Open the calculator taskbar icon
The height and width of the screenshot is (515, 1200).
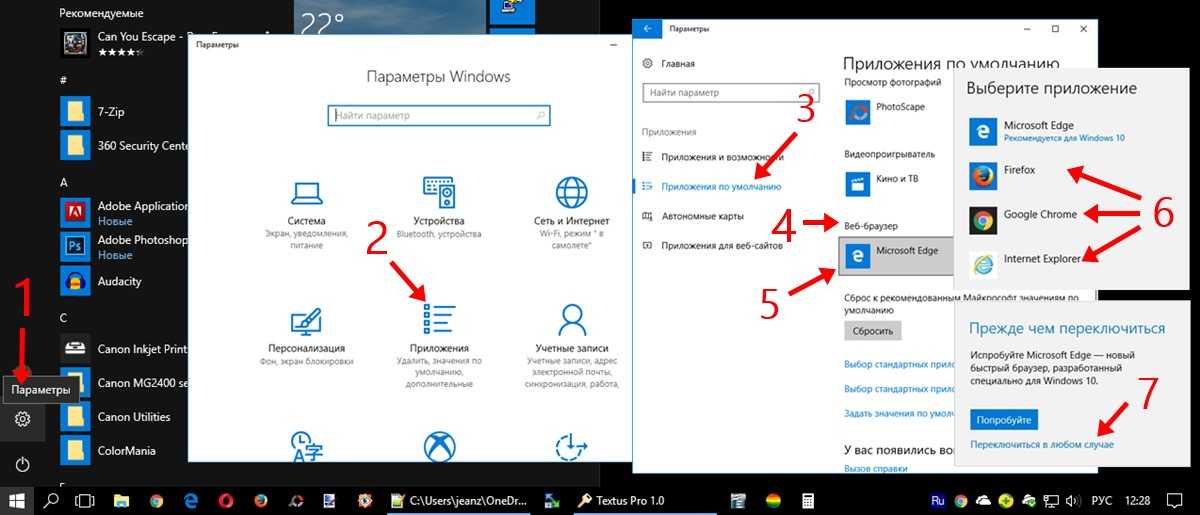pyautogui.click(x=808, y=500)
